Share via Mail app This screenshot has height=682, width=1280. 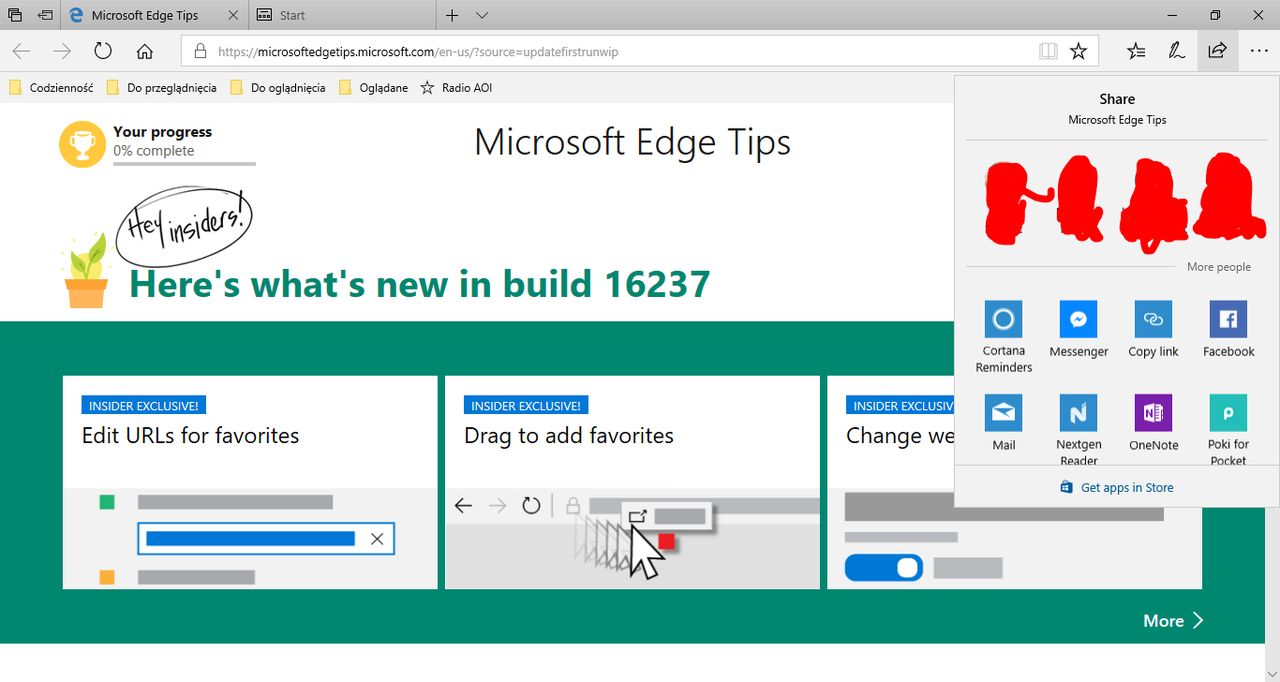[x=1004, y=423]
